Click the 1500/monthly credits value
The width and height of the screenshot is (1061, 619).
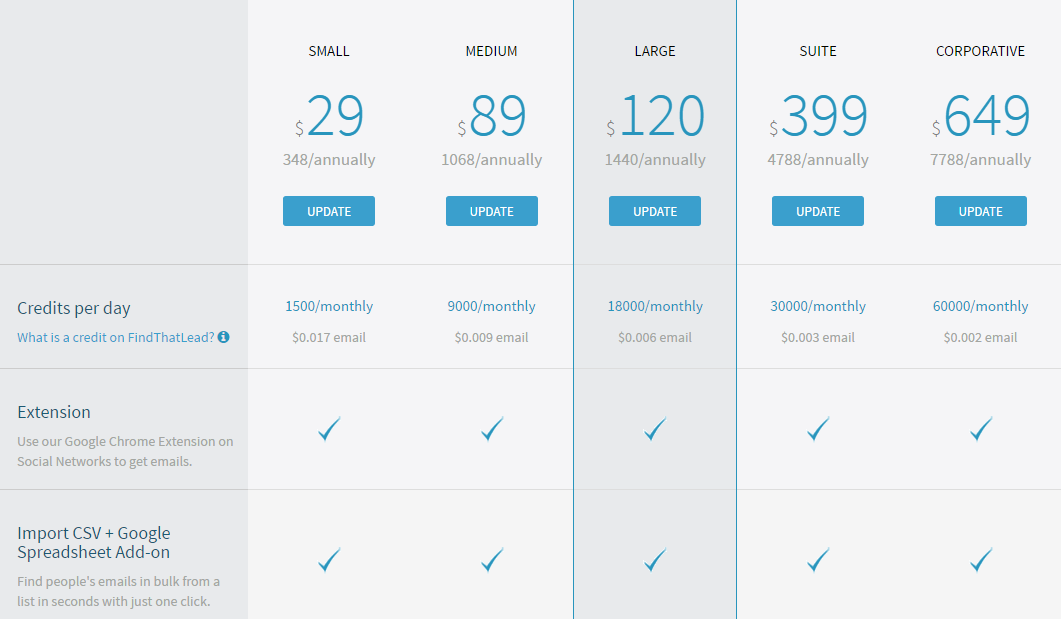pos(329,306)
